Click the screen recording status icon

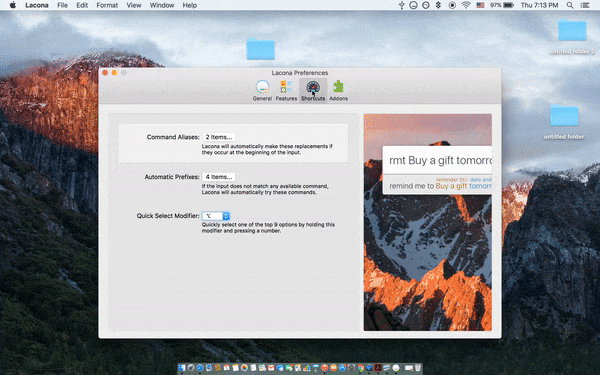click(x=452, y=5)
